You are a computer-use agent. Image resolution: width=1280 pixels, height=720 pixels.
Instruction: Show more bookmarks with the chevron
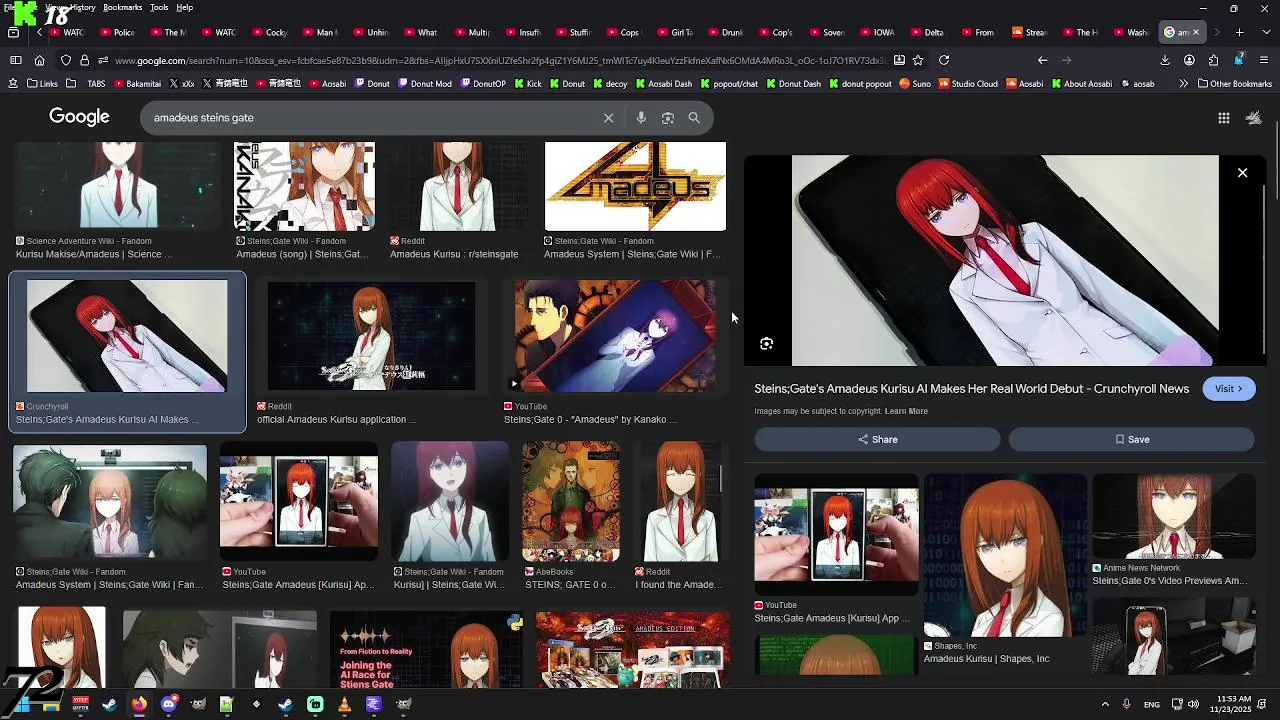pos(1183,84)
